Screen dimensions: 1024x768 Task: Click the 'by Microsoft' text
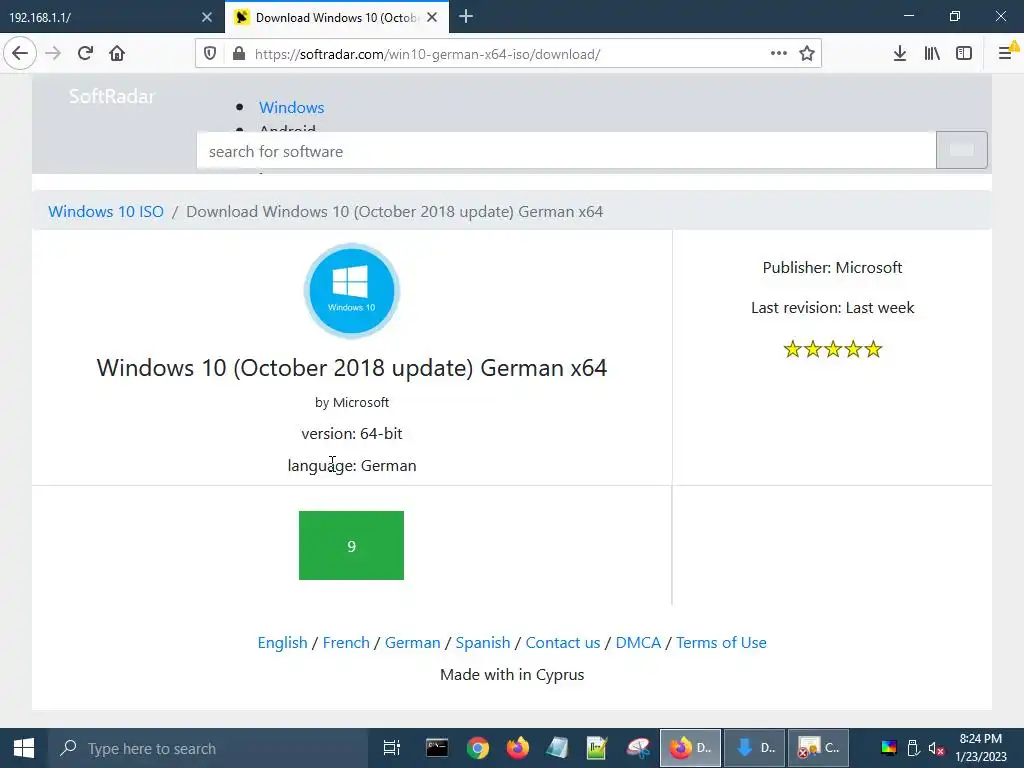pyautogui.click(x=351, y=402)
